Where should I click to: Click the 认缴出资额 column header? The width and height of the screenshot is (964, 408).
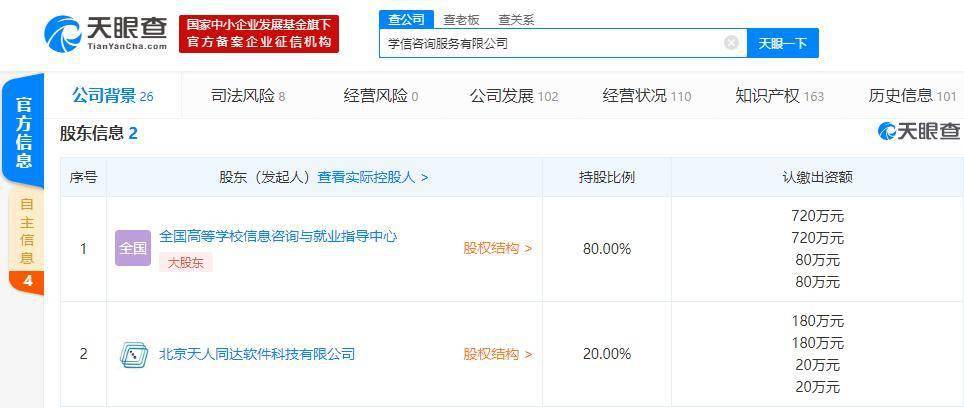[817, 178]
